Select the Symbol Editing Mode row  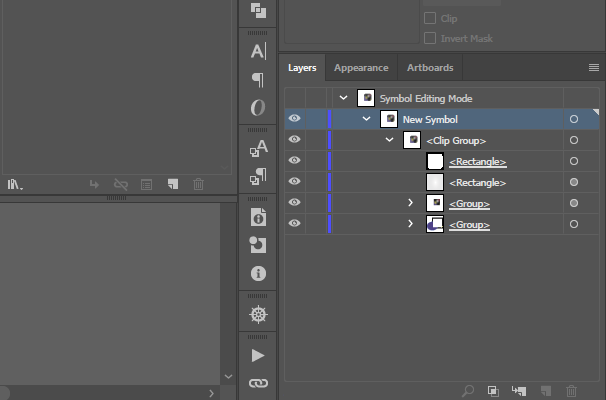442,98
